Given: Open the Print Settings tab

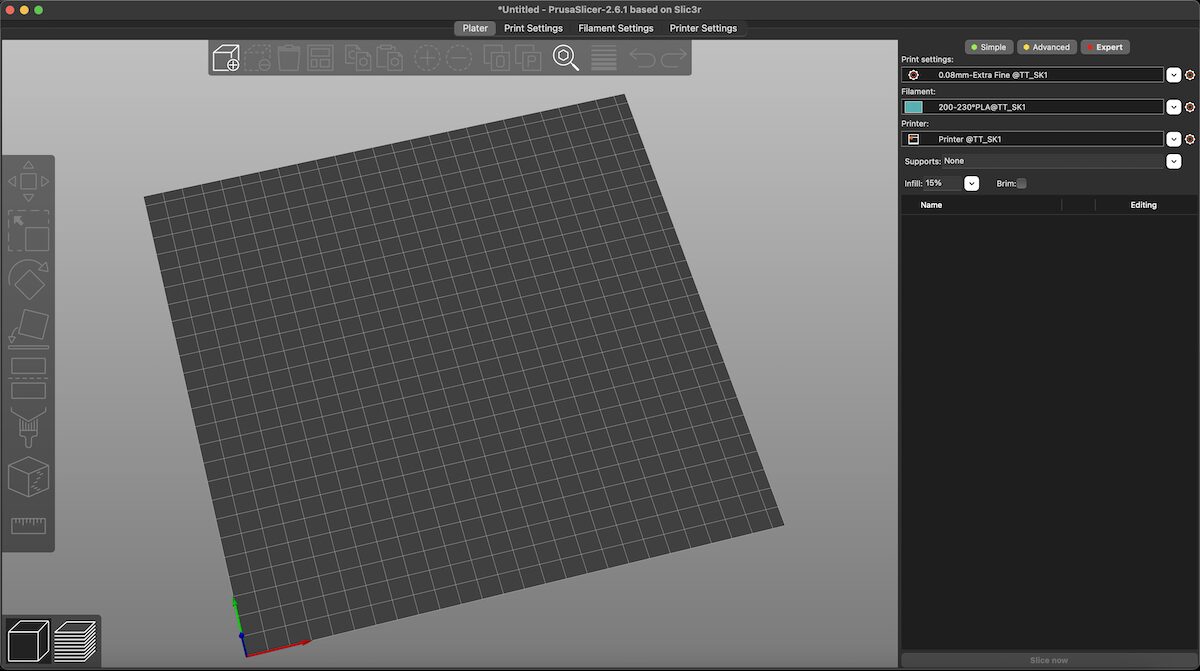Looking at the screenshot, I should point(533,28).
